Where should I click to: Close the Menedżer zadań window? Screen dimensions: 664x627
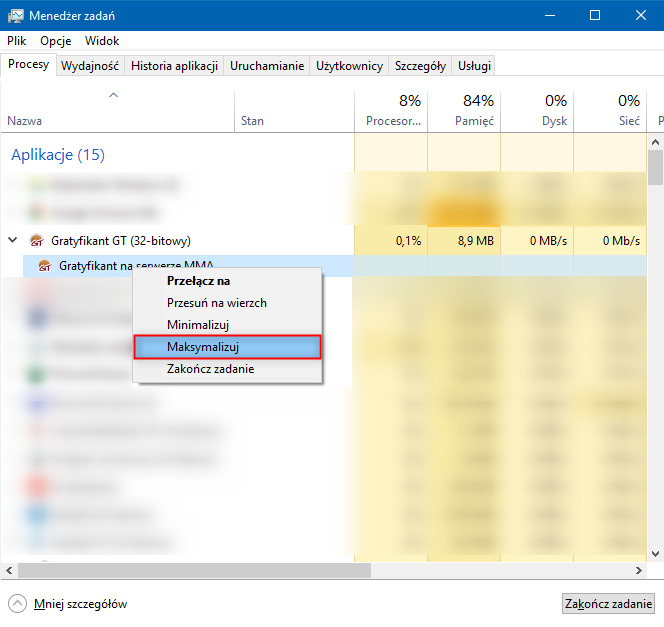click(x=641, y=16)
